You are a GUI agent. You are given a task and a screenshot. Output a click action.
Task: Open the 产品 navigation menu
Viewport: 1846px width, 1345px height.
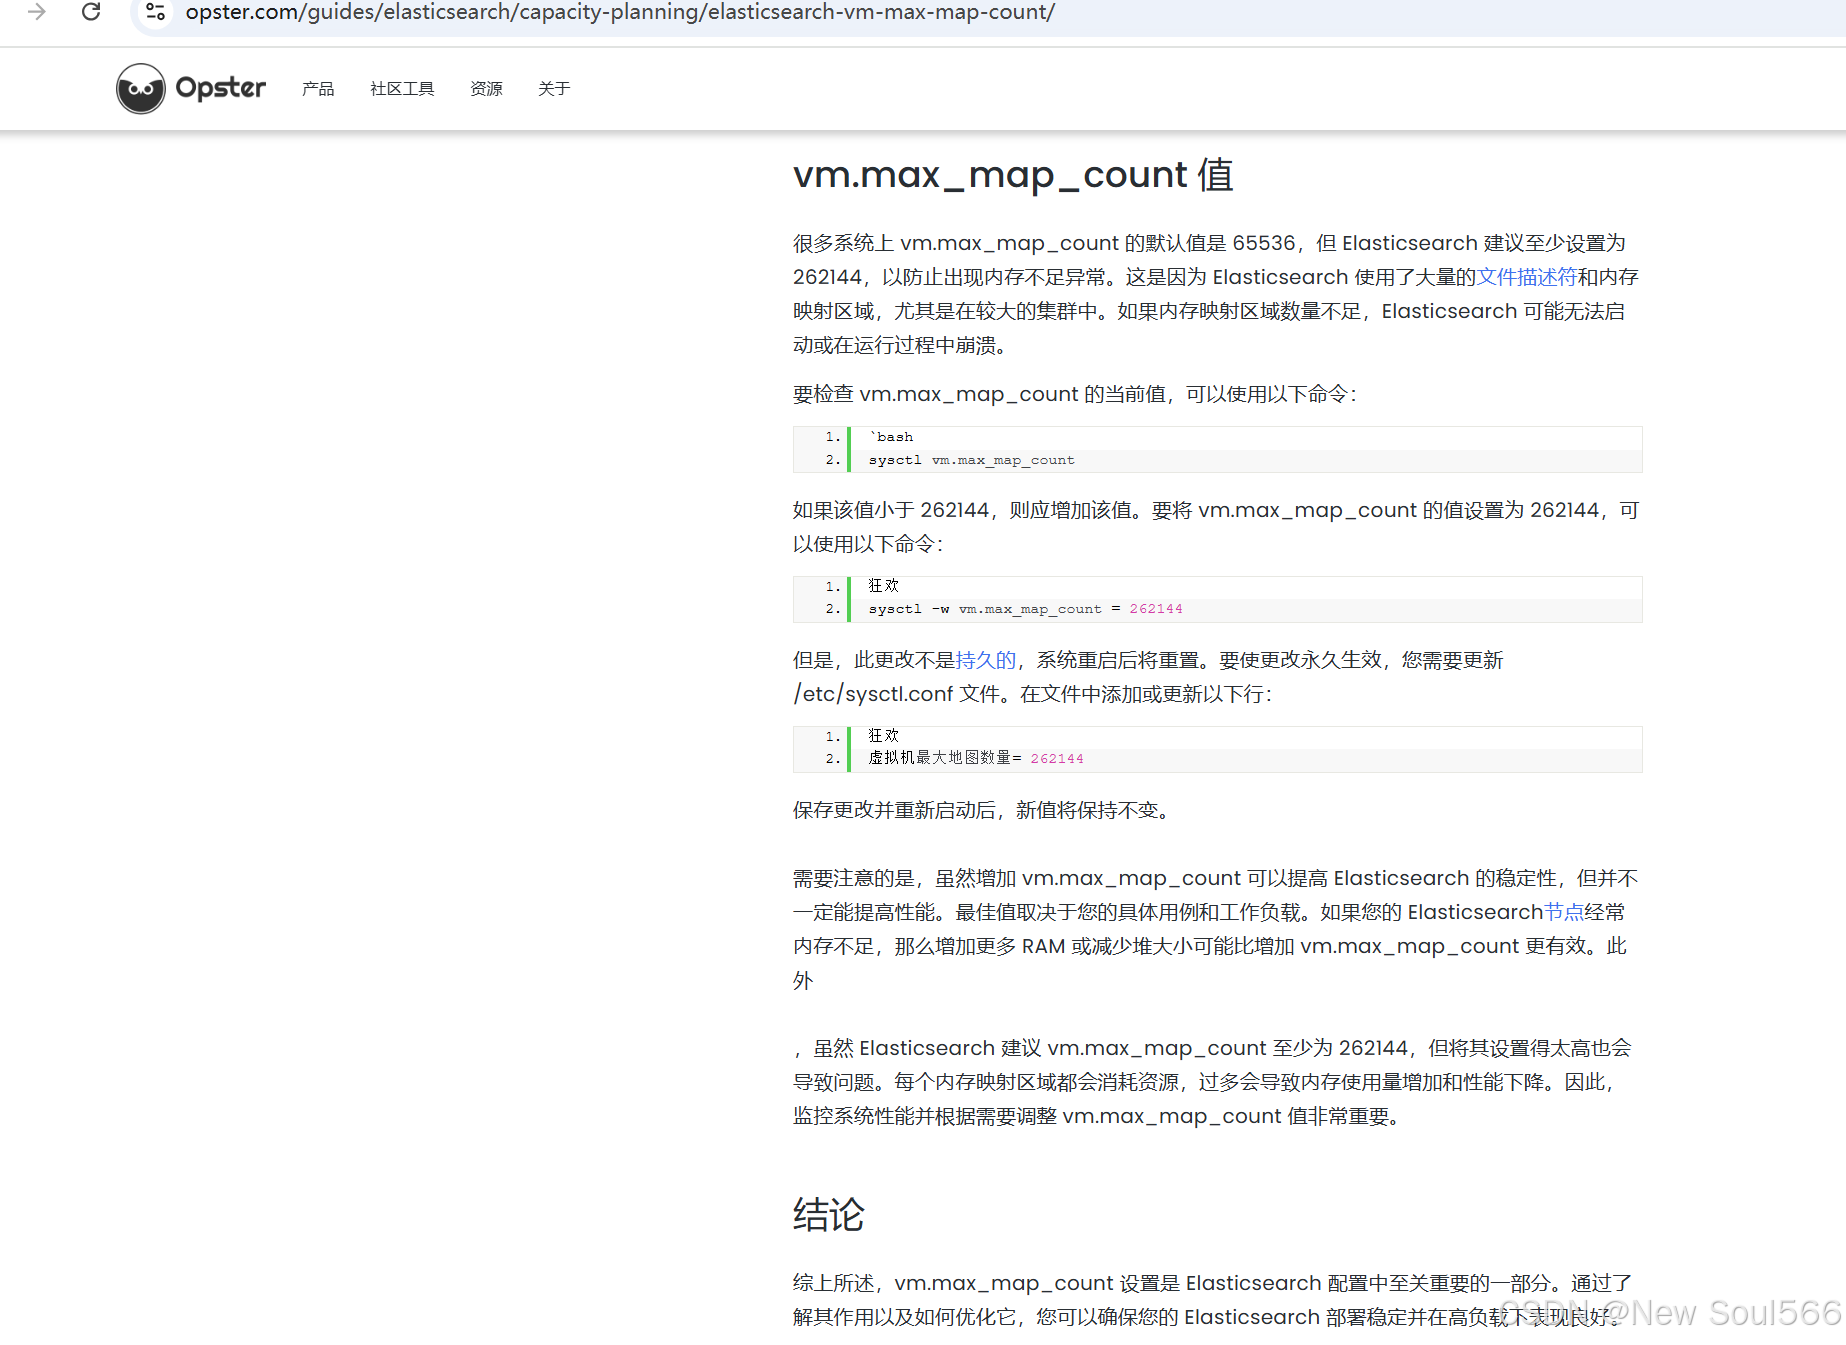coord(317,89)
